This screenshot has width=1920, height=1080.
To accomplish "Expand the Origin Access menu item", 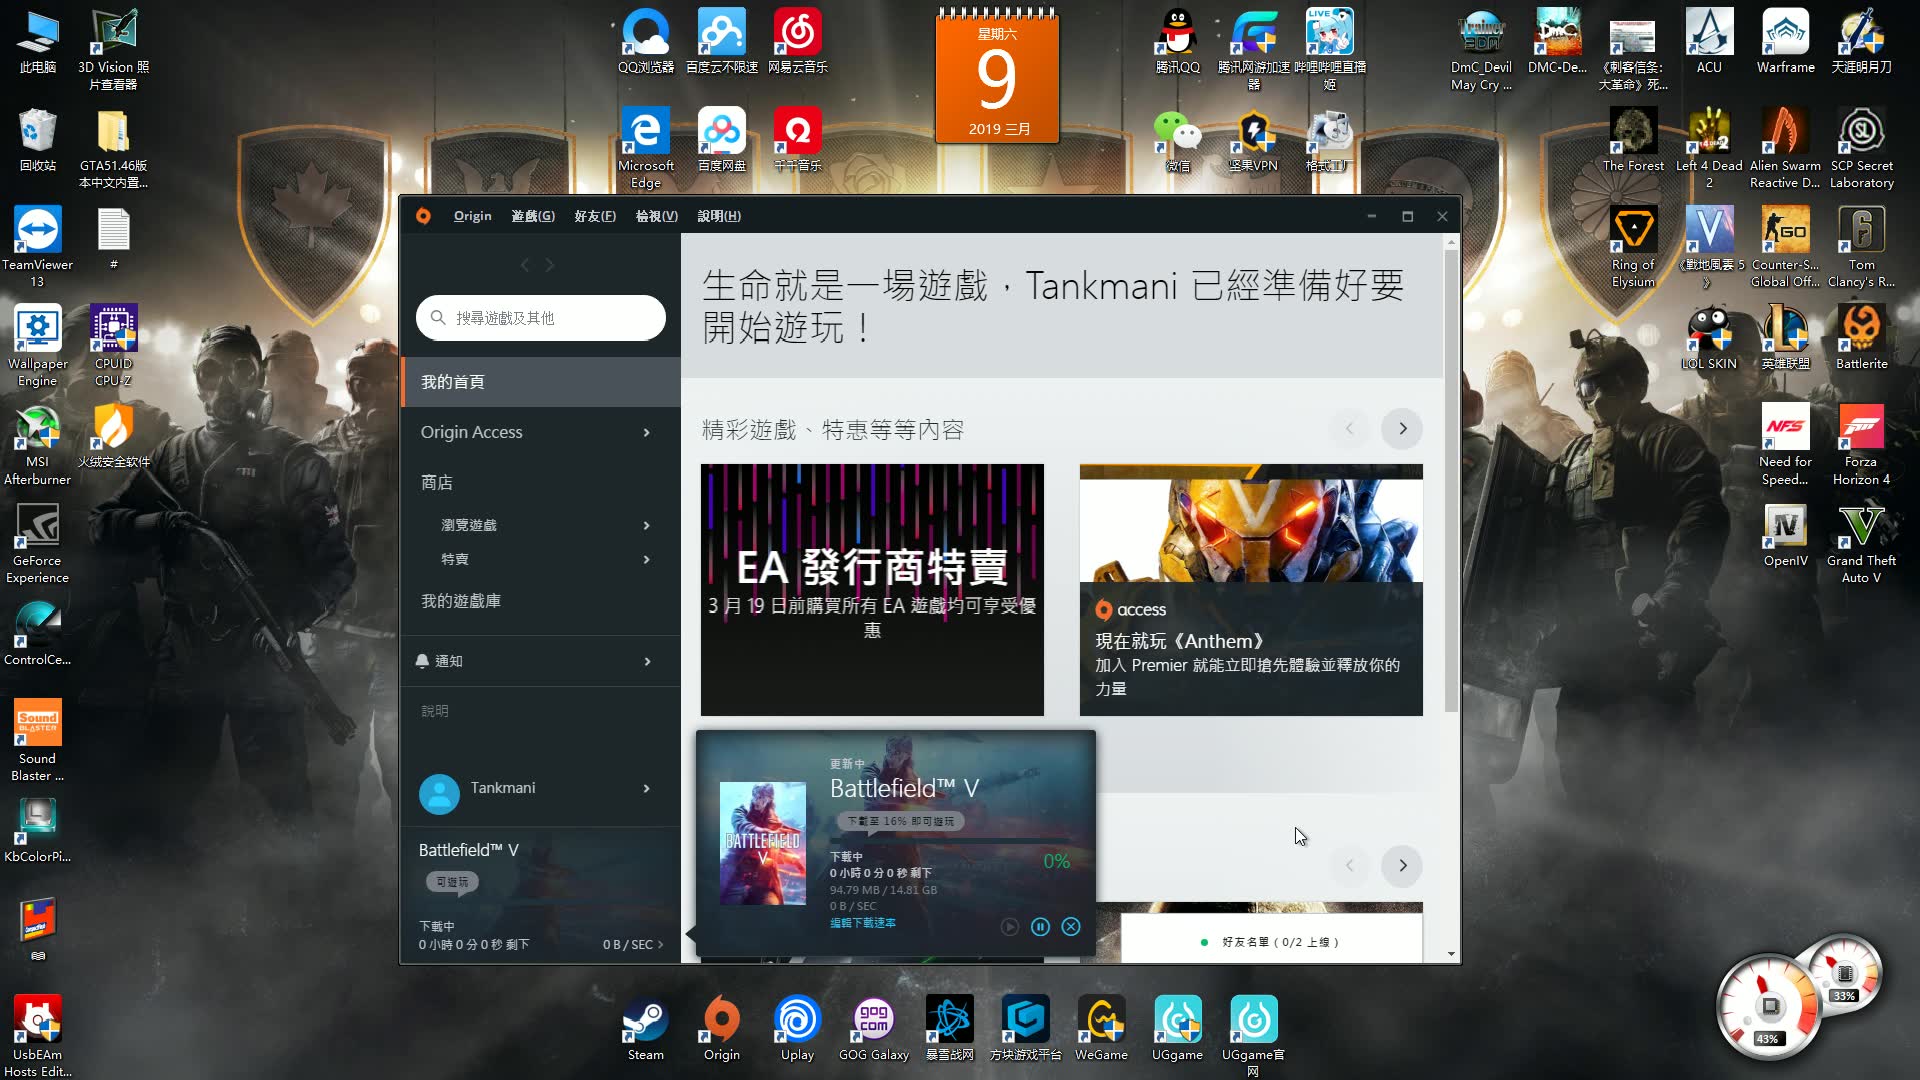I will 645,431.
